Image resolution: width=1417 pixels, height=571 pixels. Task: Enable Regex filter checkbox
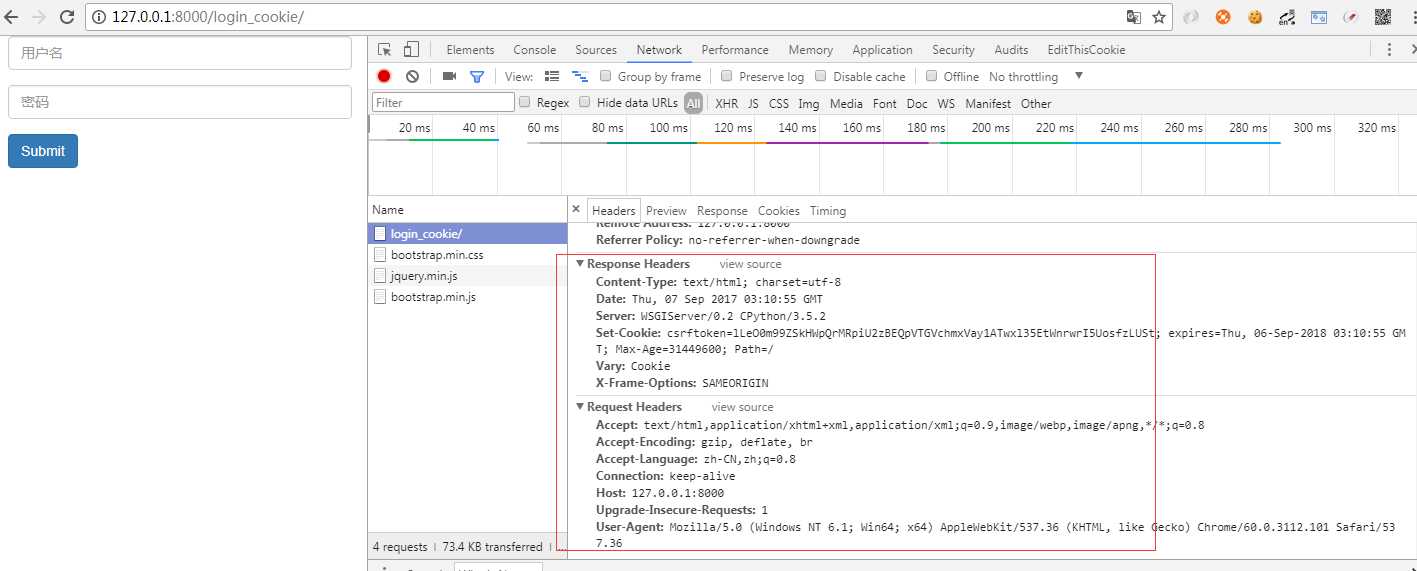(x=524, y=102)
